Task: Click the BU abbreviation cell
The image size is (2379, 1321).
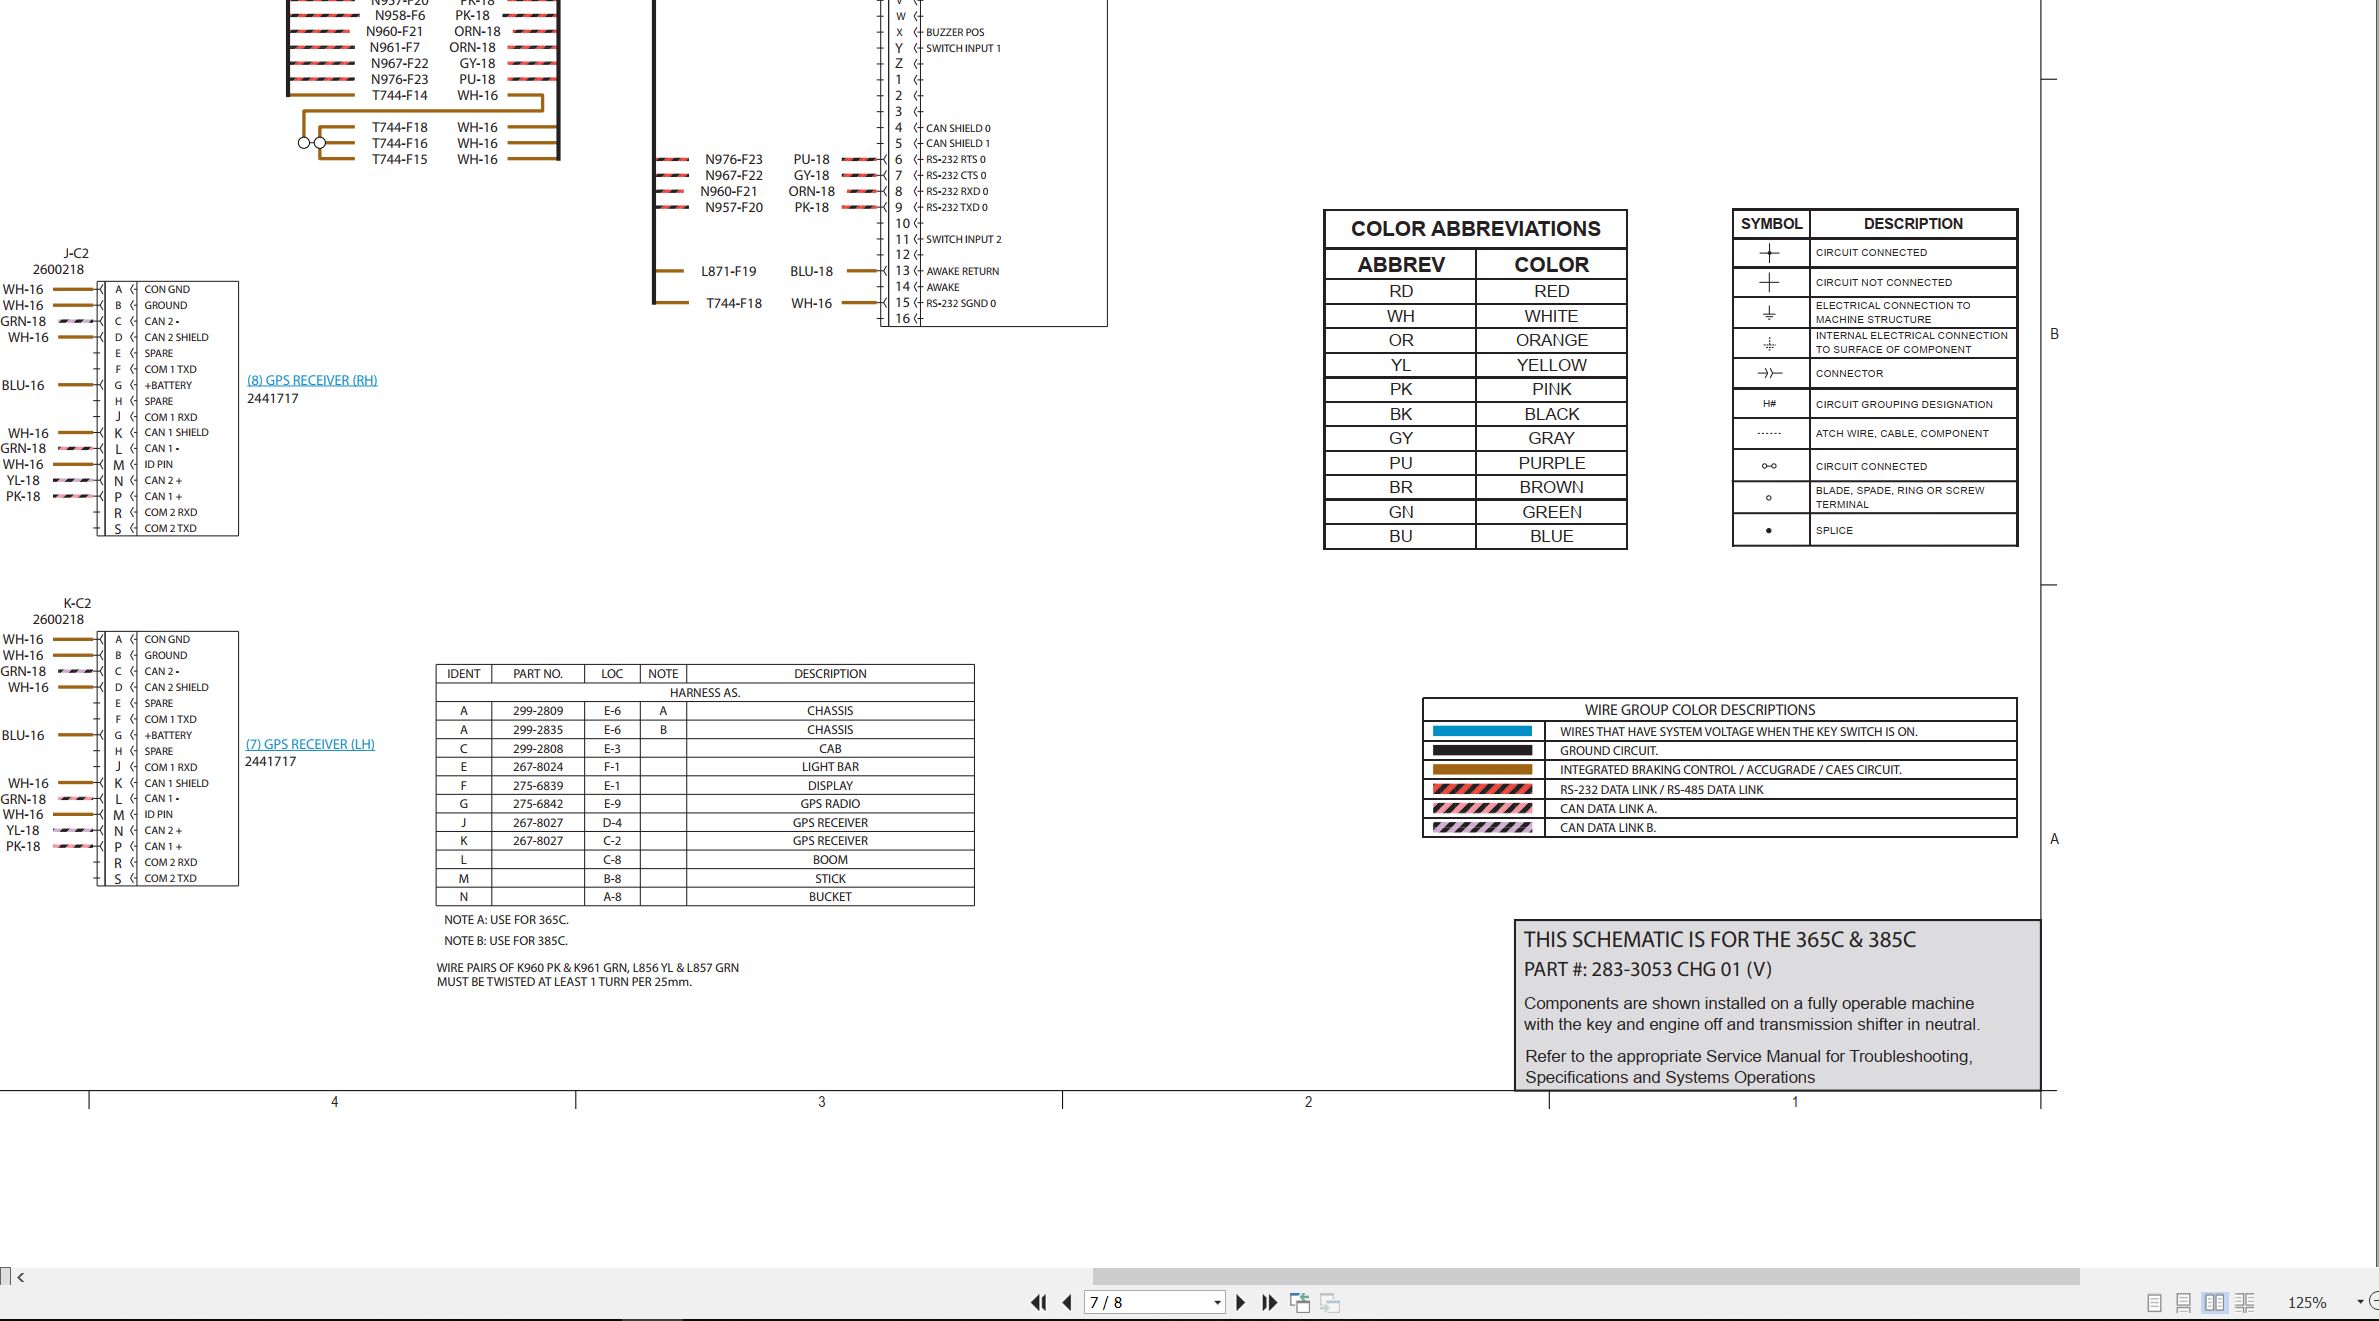Action: (x=1400, y=536)
